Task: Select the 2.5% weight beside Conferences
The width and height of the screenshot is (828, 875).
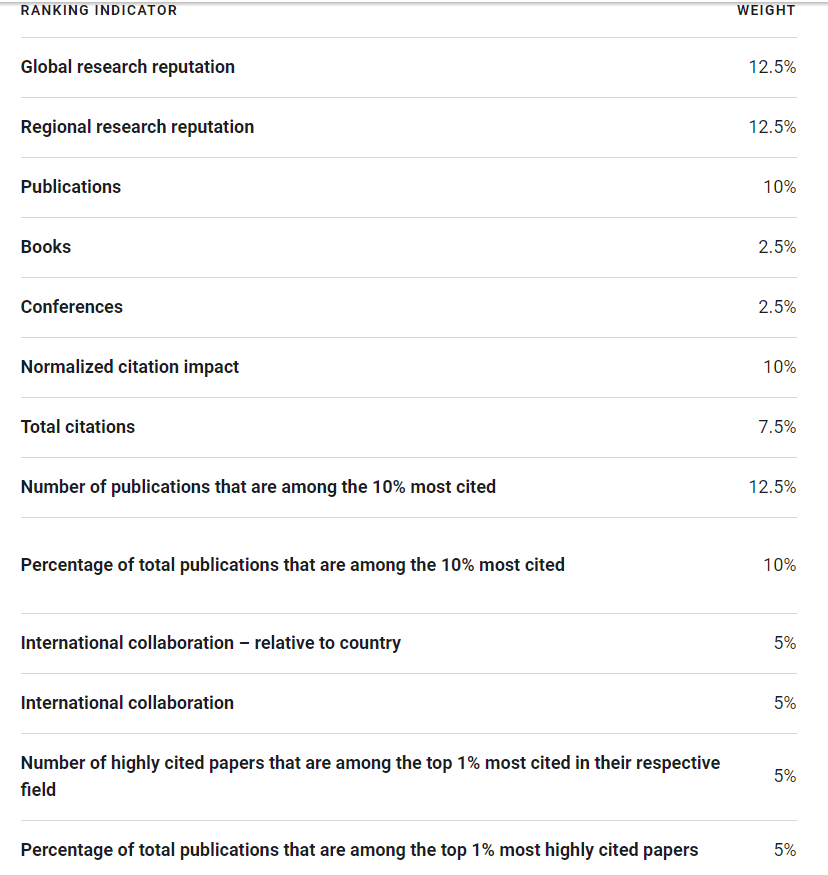Action: pyautogui.click(x=777, y=307)
